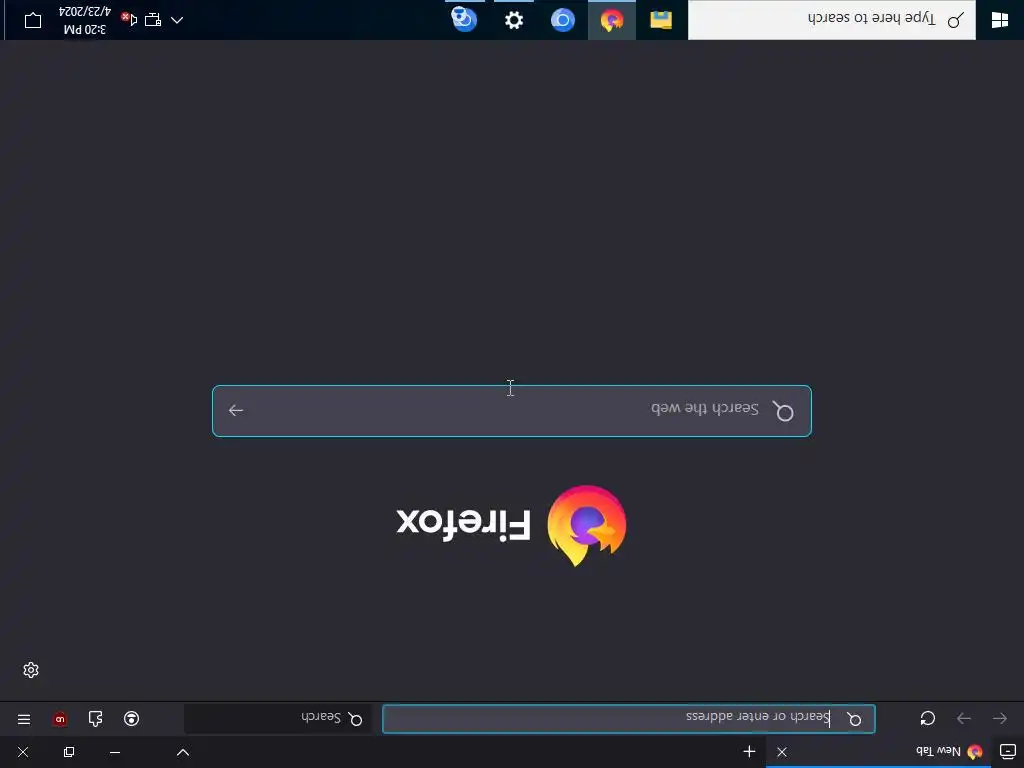Viewport: 1024px width, 768px height.
Task: Open Firefox View from the tab bar
Action: coord(1008,752)
